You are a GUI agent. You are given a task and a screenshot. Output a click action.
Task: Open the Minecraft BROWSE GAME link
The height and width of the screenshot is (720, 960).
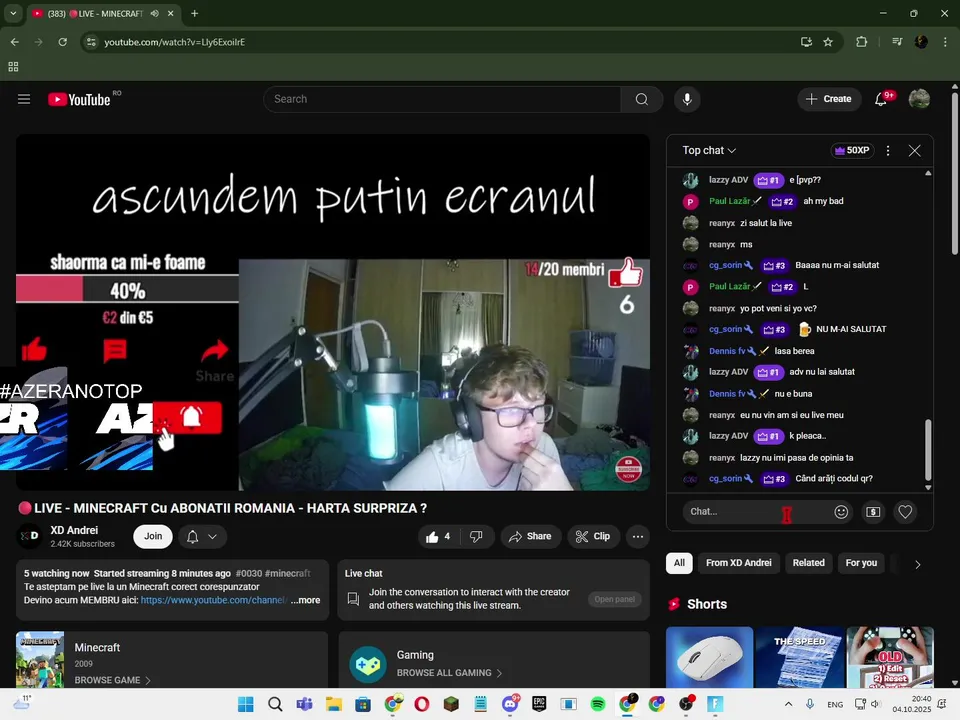(x=113, y=680)
